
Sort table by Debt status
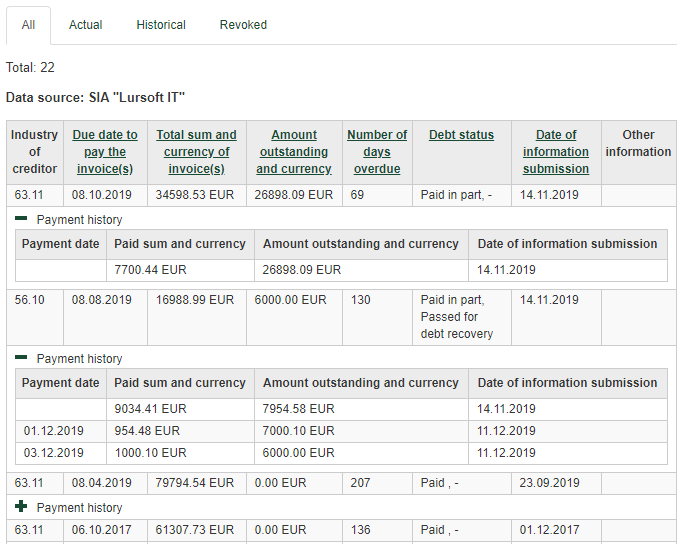click(461, 135)
